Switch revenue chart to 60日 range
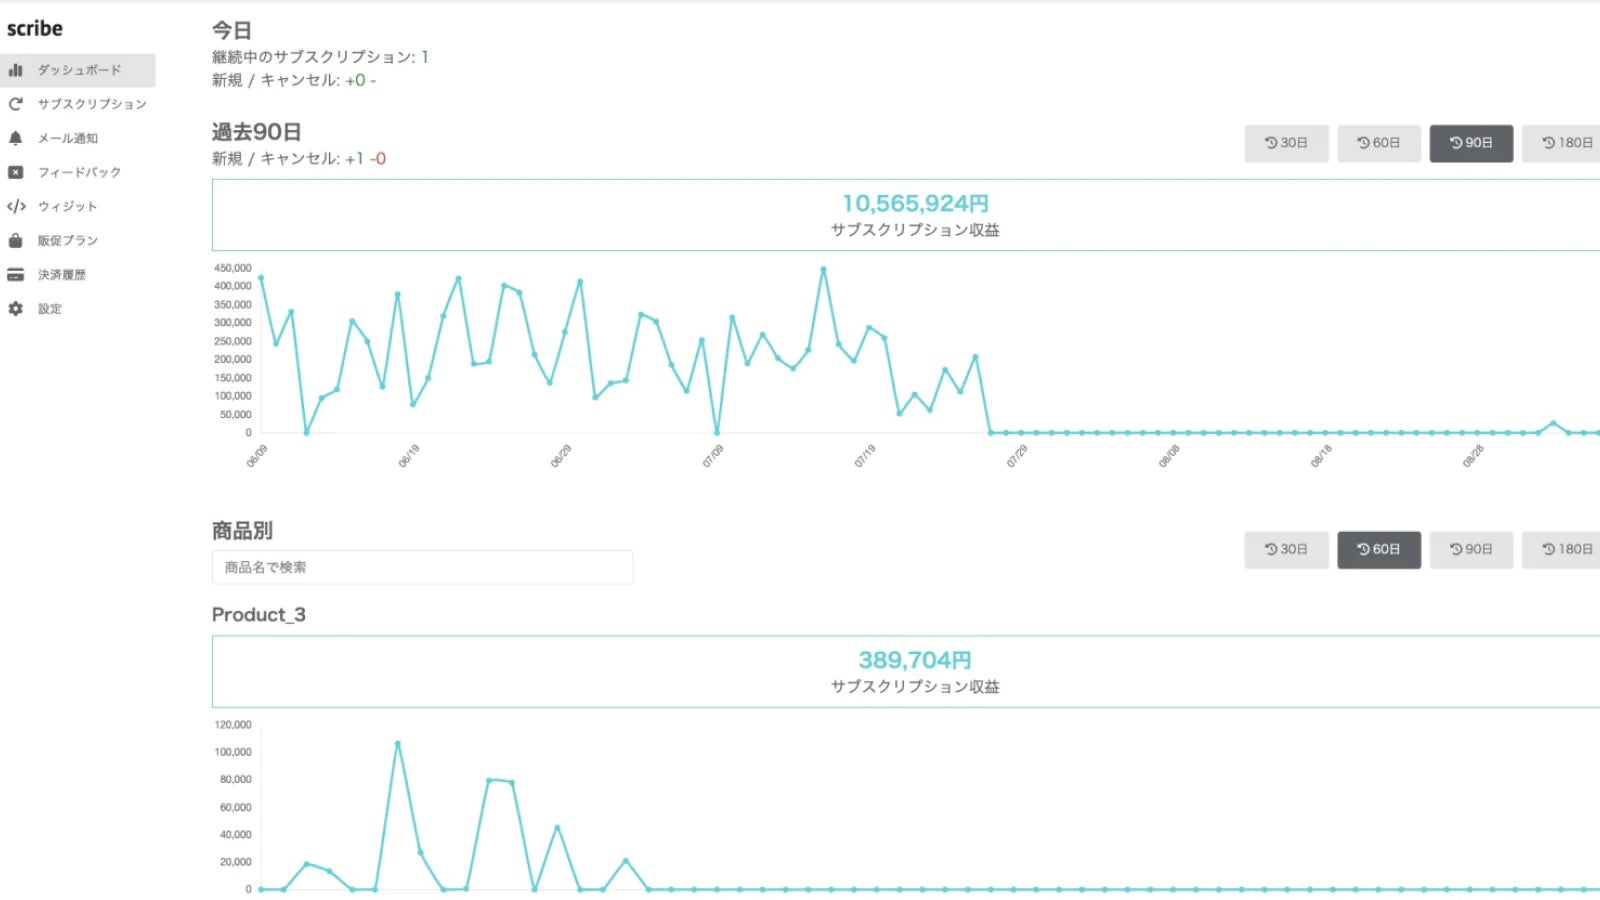This screenshot has height=900, width=1600. pos(1378,143)
